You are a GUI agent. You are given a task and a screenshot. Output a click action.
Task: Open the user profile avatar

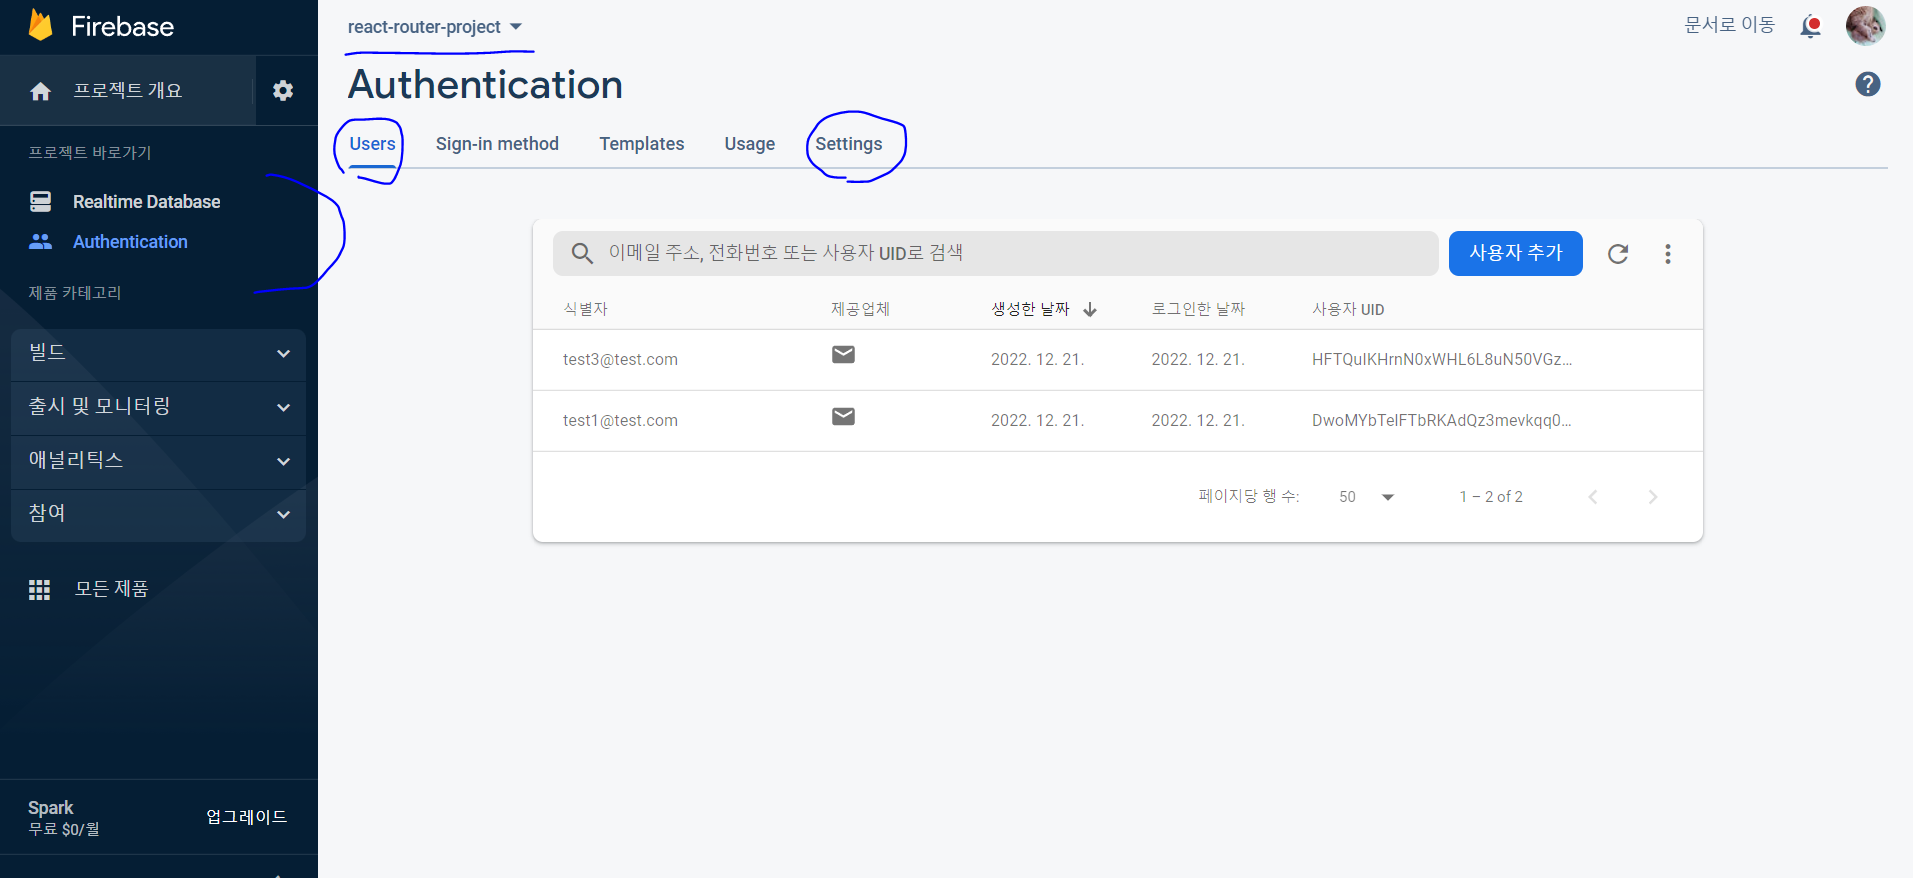1865,26
